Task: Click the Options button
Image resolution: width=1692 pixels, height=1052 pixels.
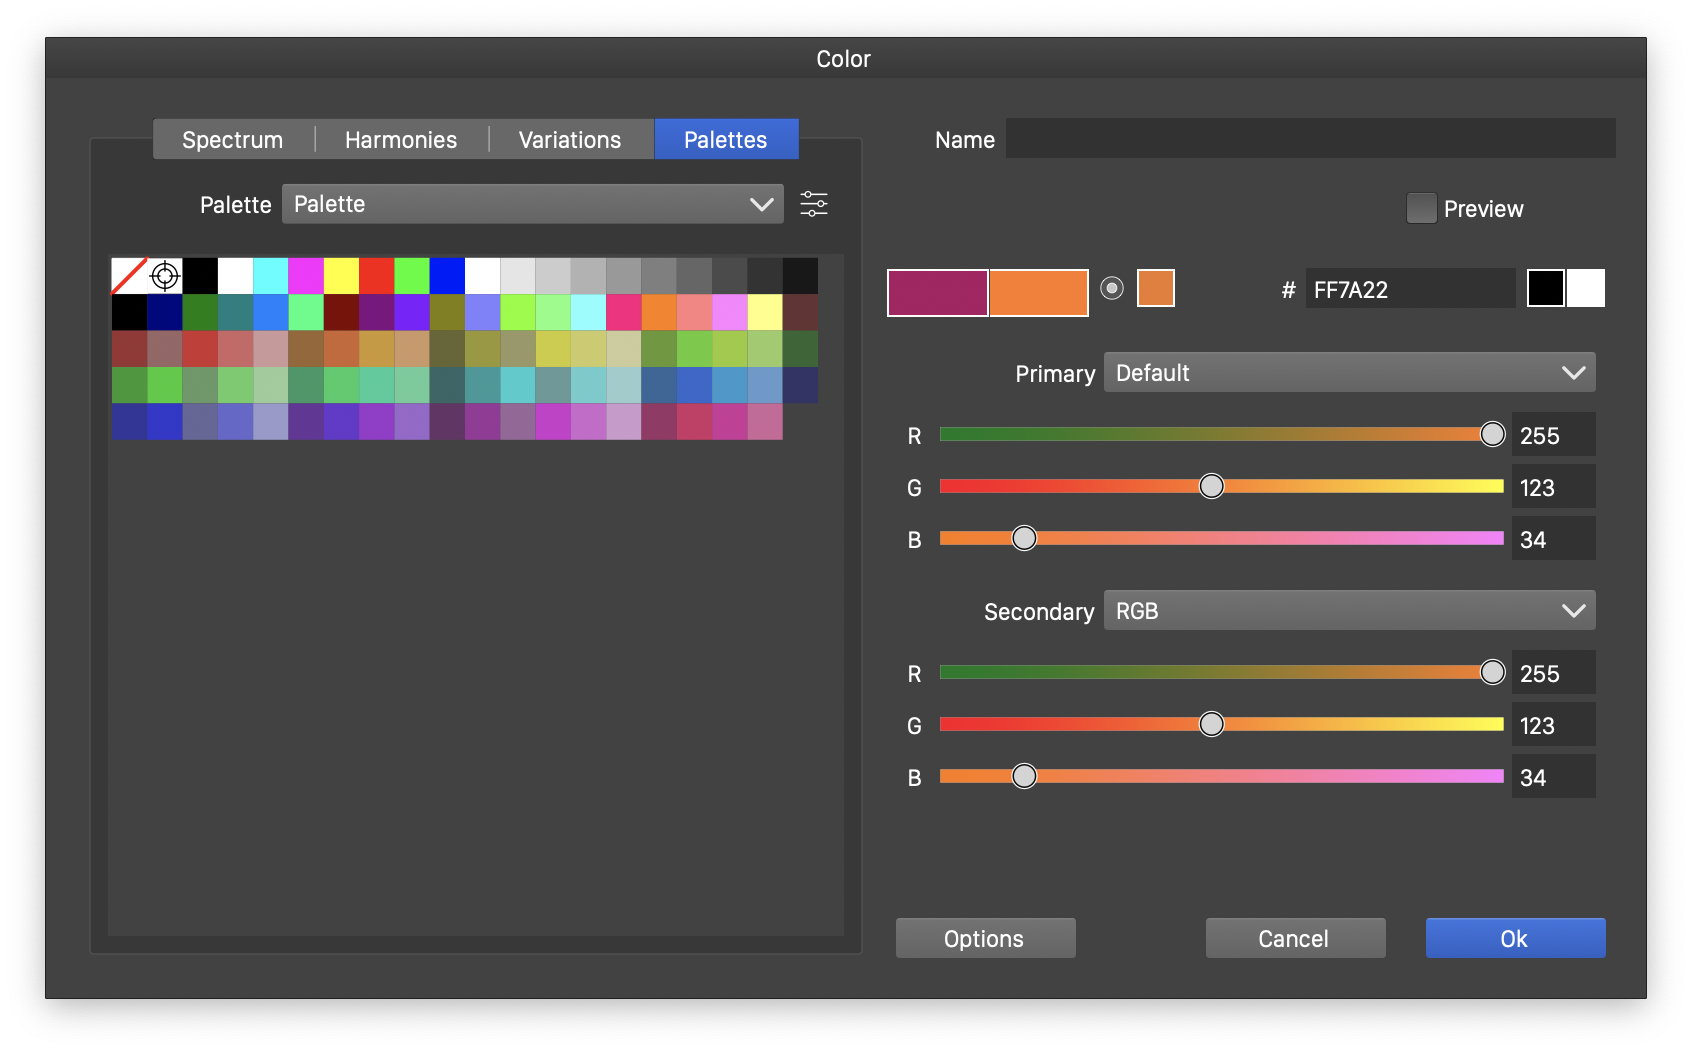Action: click(x=985, y=938)
